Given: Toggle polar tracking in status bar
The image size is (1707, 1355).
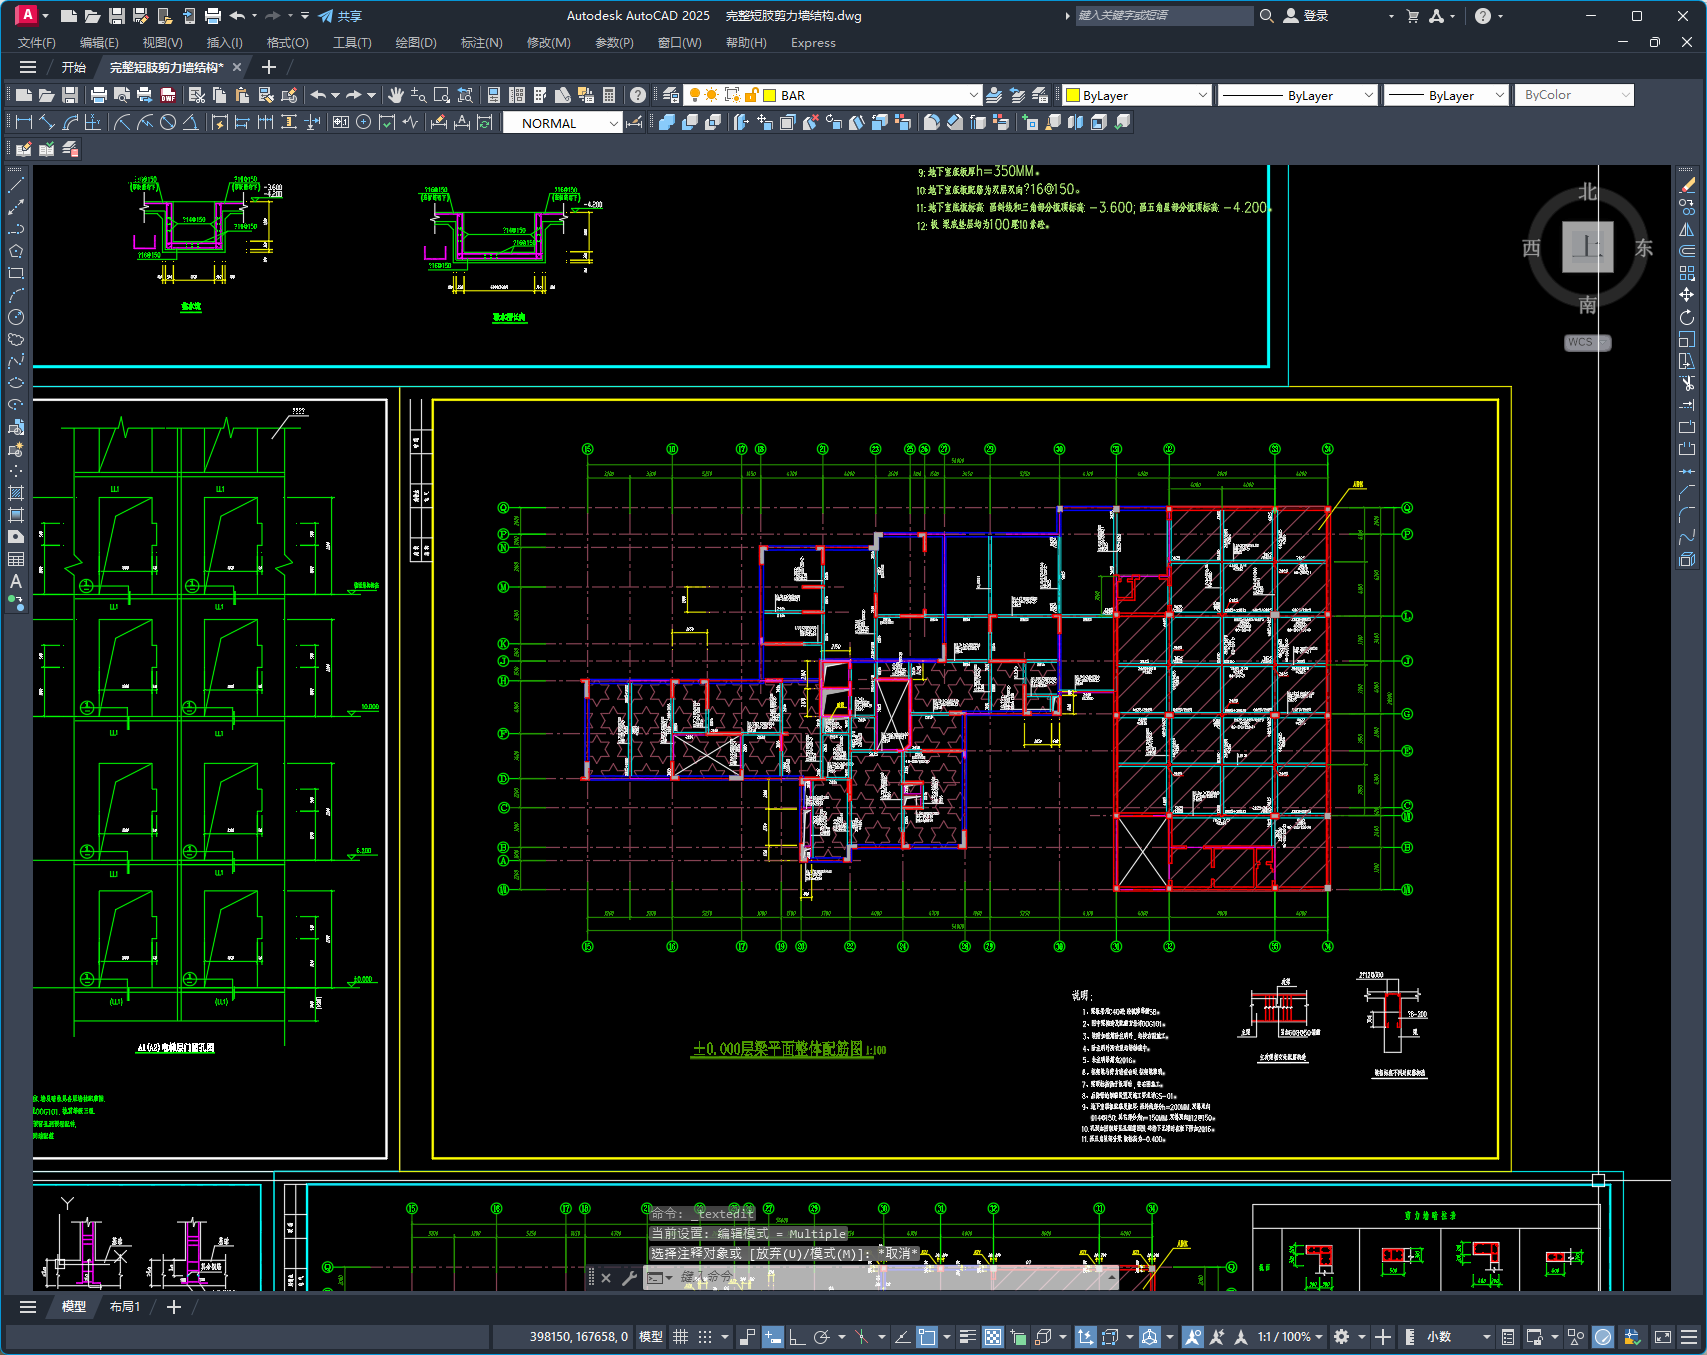Looking at the screenshot, I should coord(822,1337).
